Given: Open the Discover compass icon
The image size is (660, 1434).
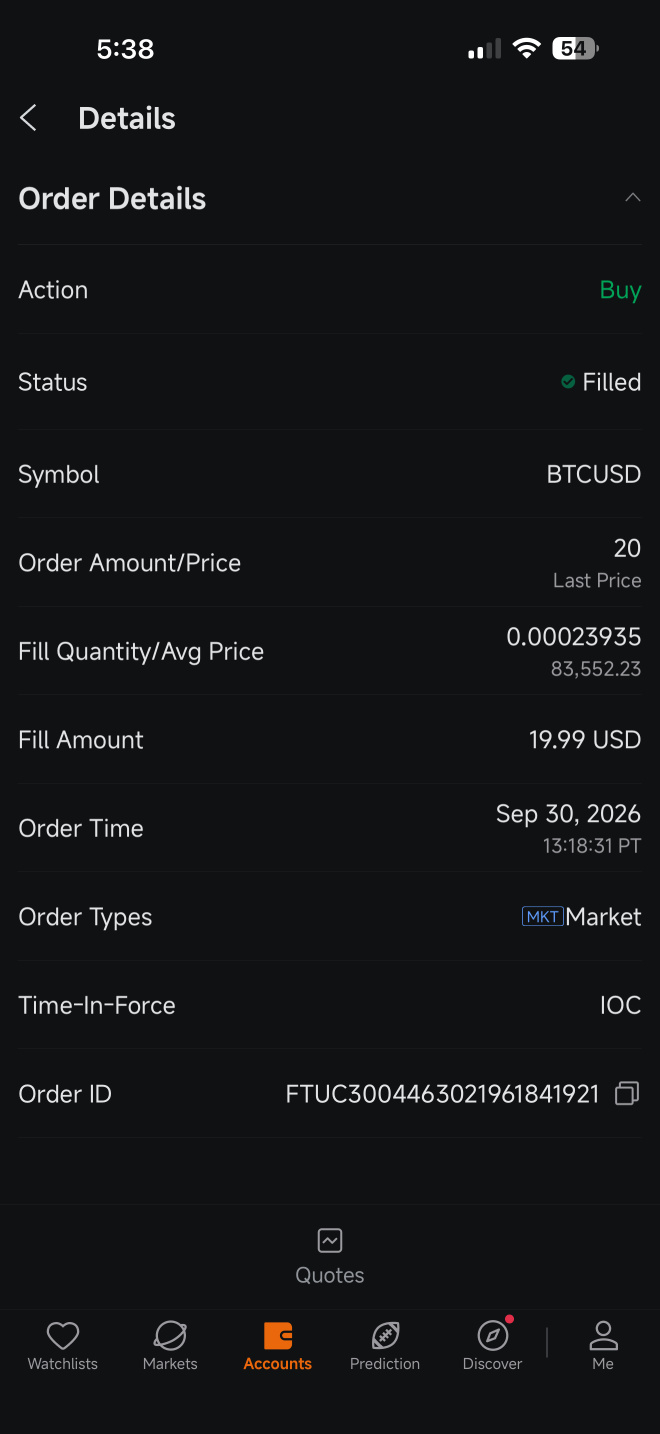Looking at the screenshot, I should click(493, 1335).
